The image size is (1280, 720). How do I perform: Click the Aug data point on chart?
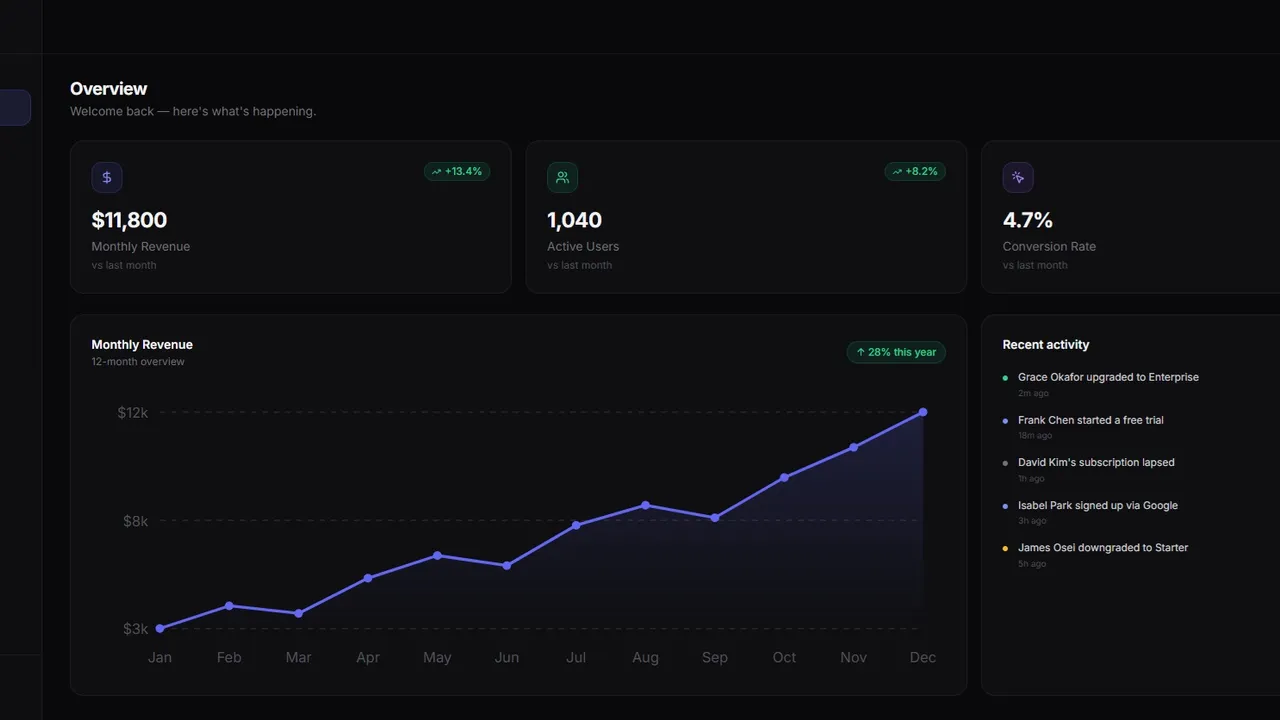tap(646, 505)
